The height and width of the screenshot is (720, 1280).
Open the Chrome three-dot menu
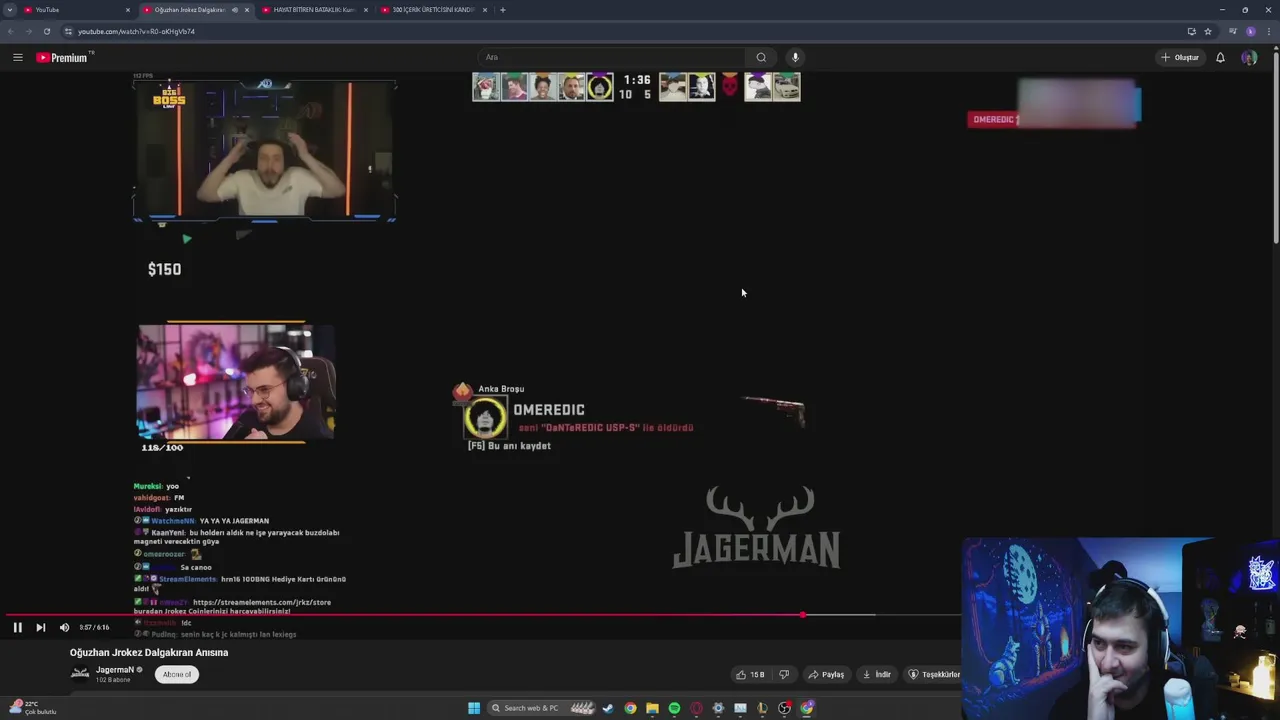[1268, 31]
